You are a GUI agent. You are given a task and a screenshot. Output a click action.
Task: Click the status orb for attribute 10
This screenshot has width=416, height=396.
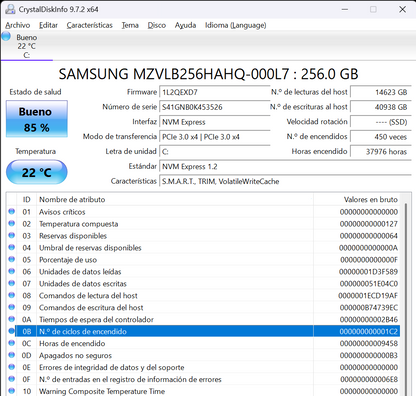tap(12, 391)
